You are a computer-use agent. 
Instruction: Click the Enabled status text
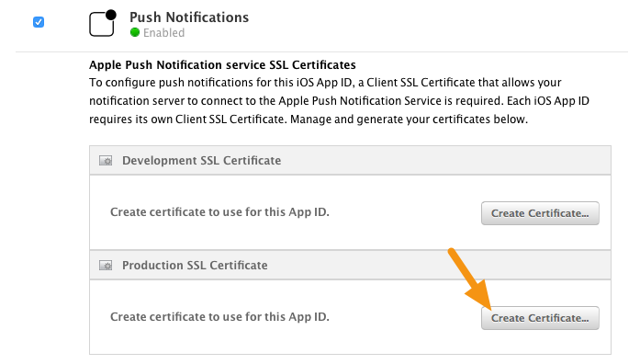point(164,33)
